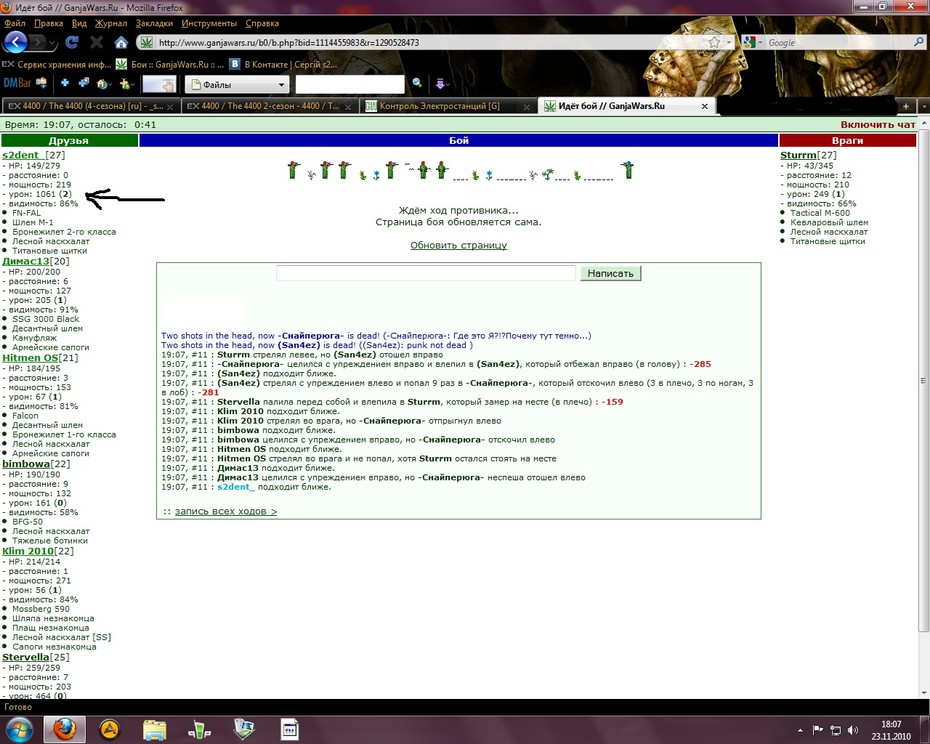
Task: Focus the battle chat message input field
Action: pos(426,273)
